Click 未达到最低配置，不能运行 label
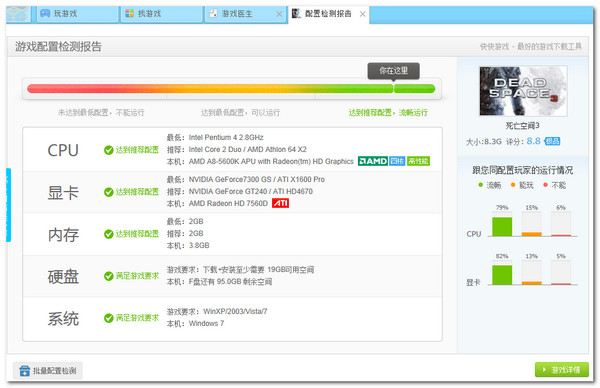The width and height of the screenshot is (600, 388). [x=101, y=112]
